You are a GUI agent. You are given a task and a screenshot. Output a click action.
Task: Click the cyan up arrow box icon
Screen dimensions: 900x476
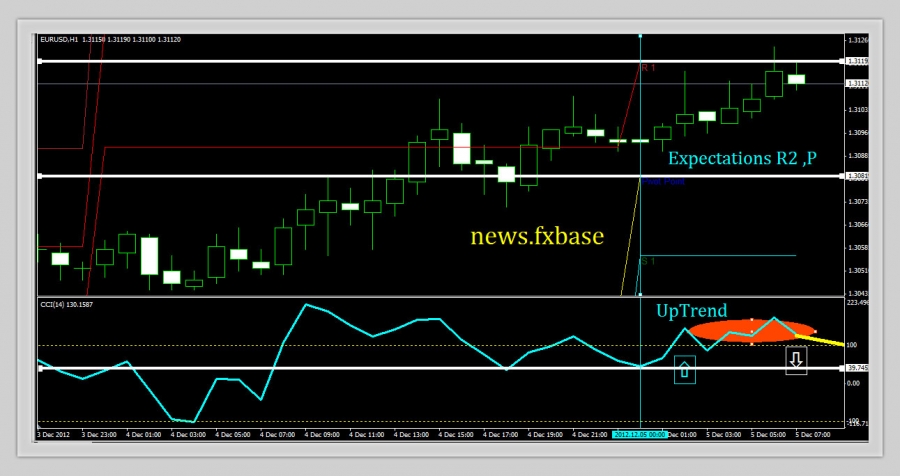684,370
